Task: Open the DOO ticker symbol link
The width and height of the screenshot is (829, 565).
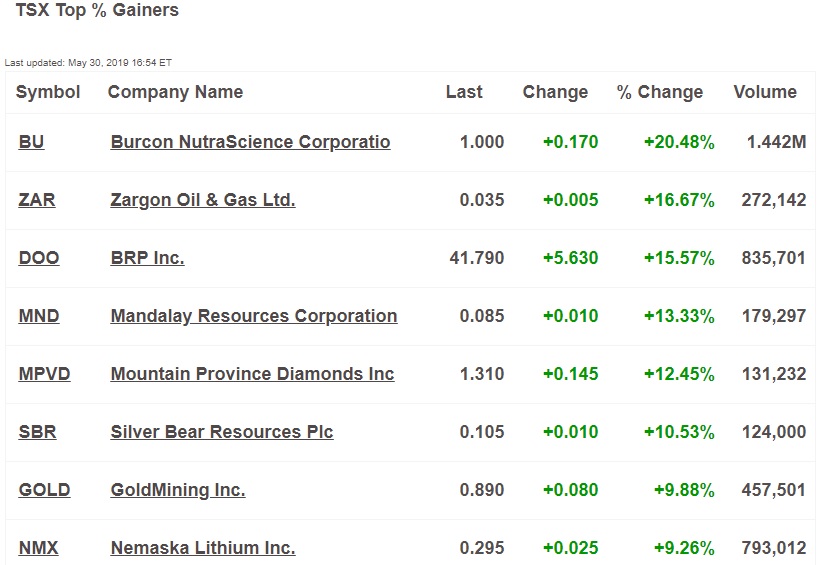Action: point(39,258)
